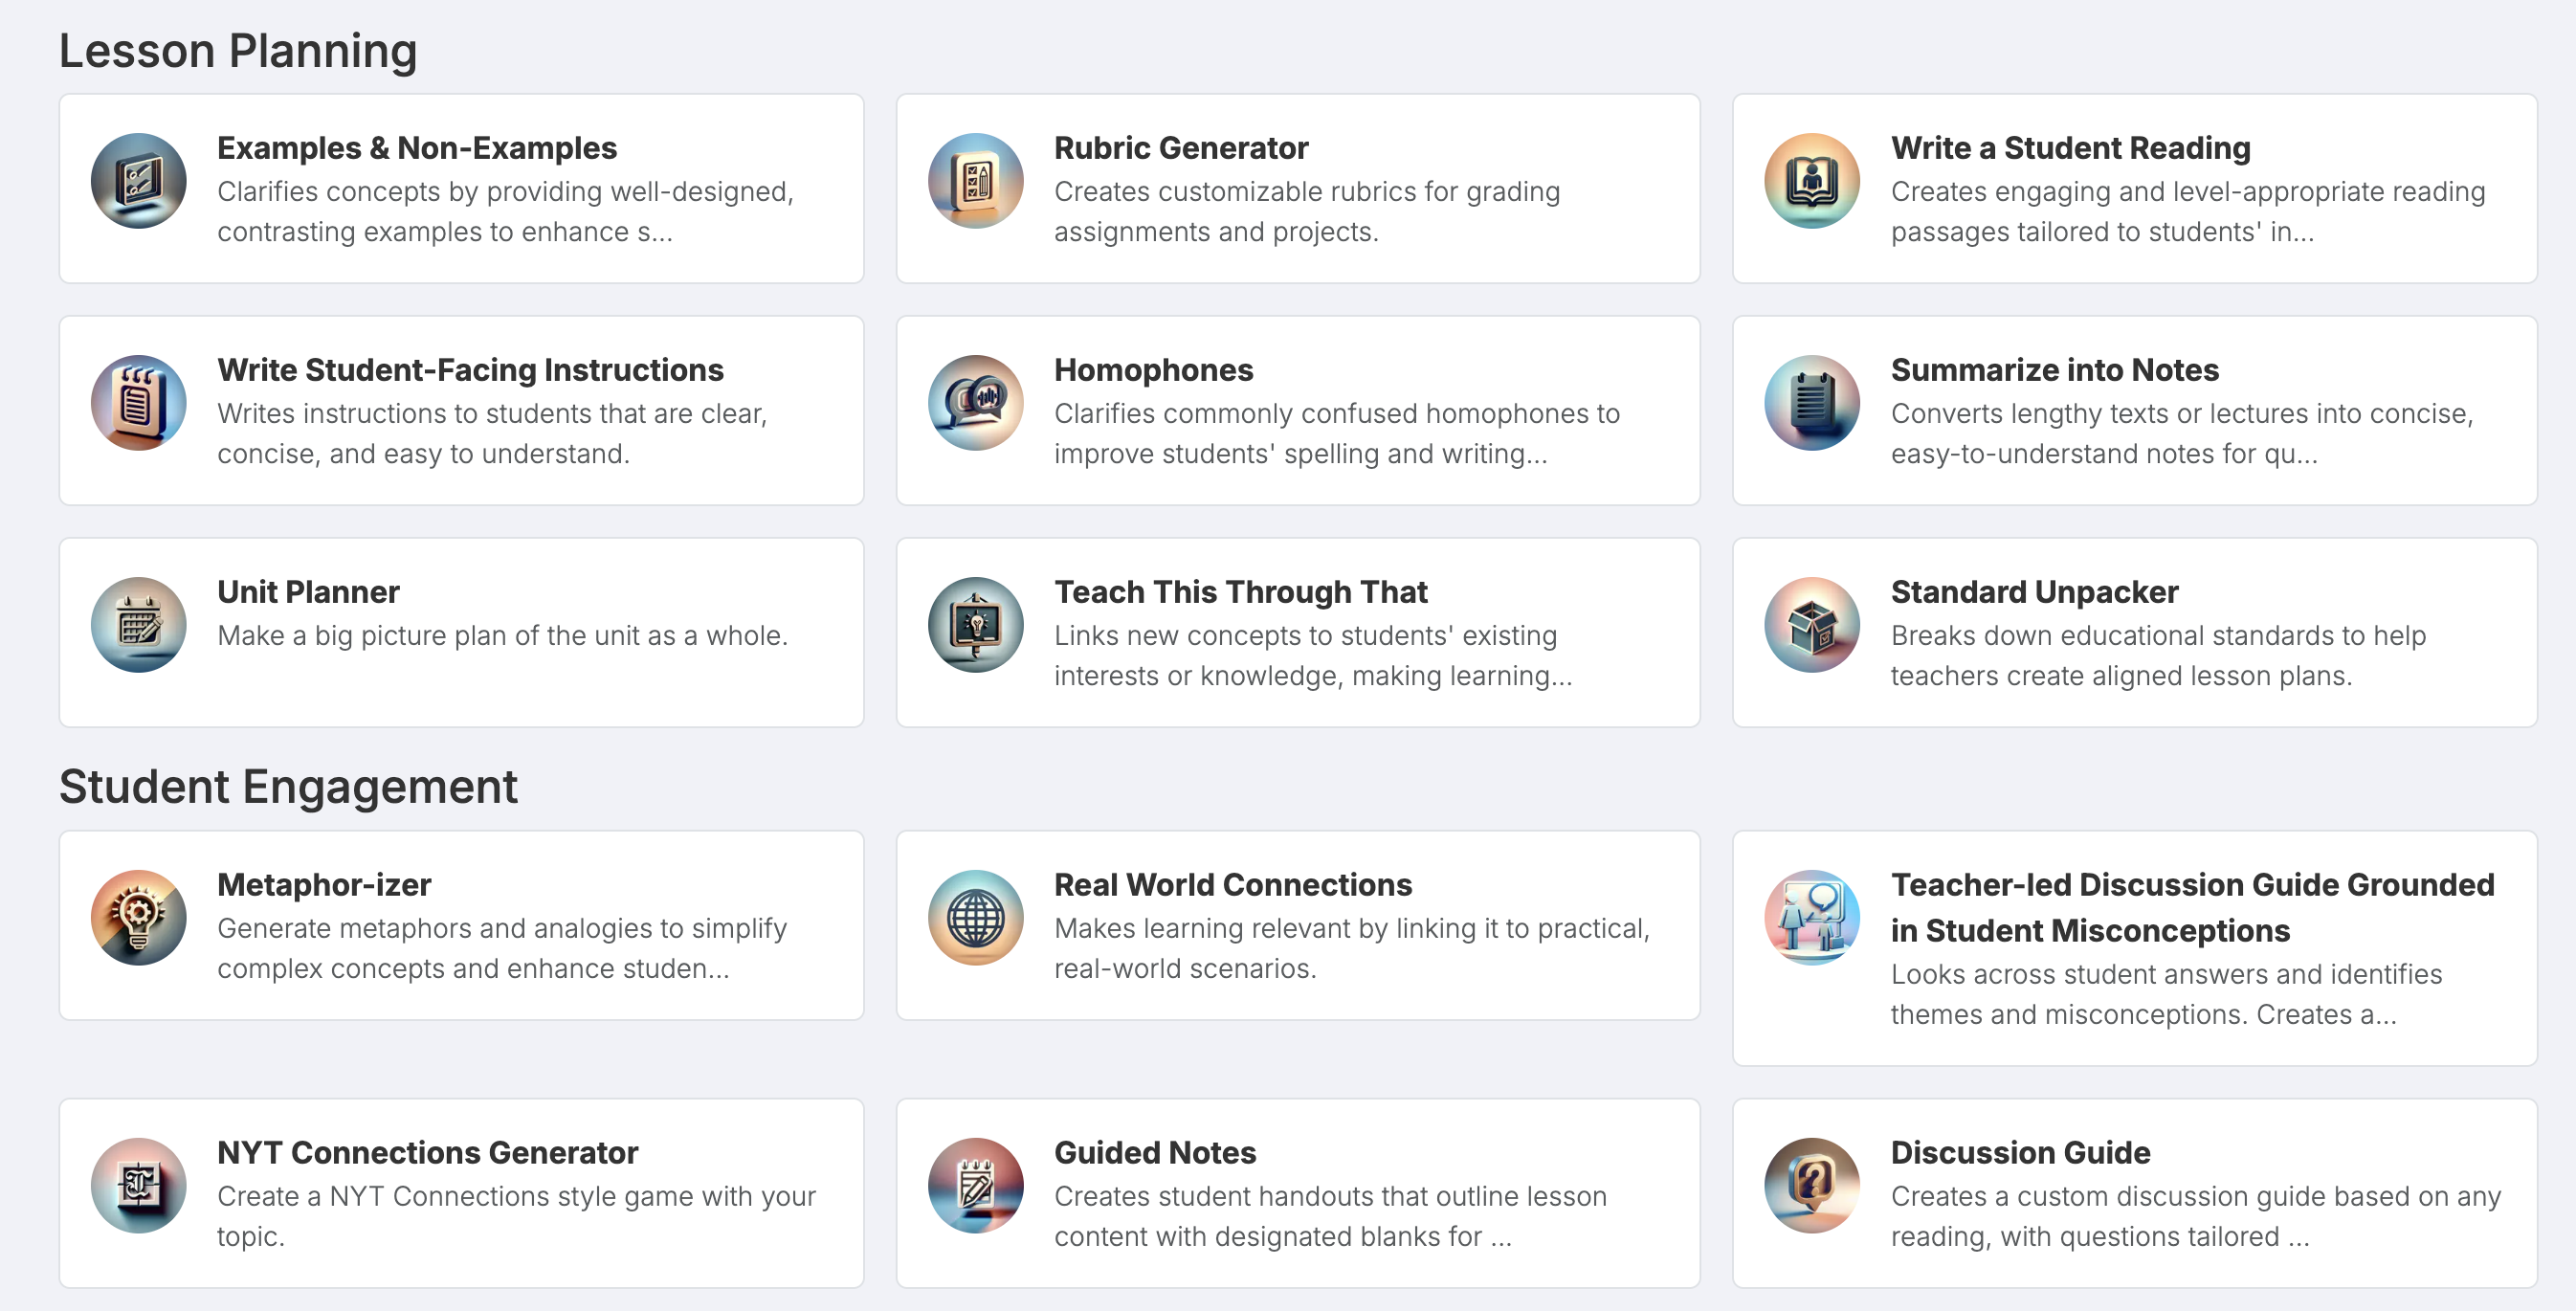Select the Discussion Guide question mark icon
The width and height of the screenshot is (2576, 1311).
(1812, 1185)
